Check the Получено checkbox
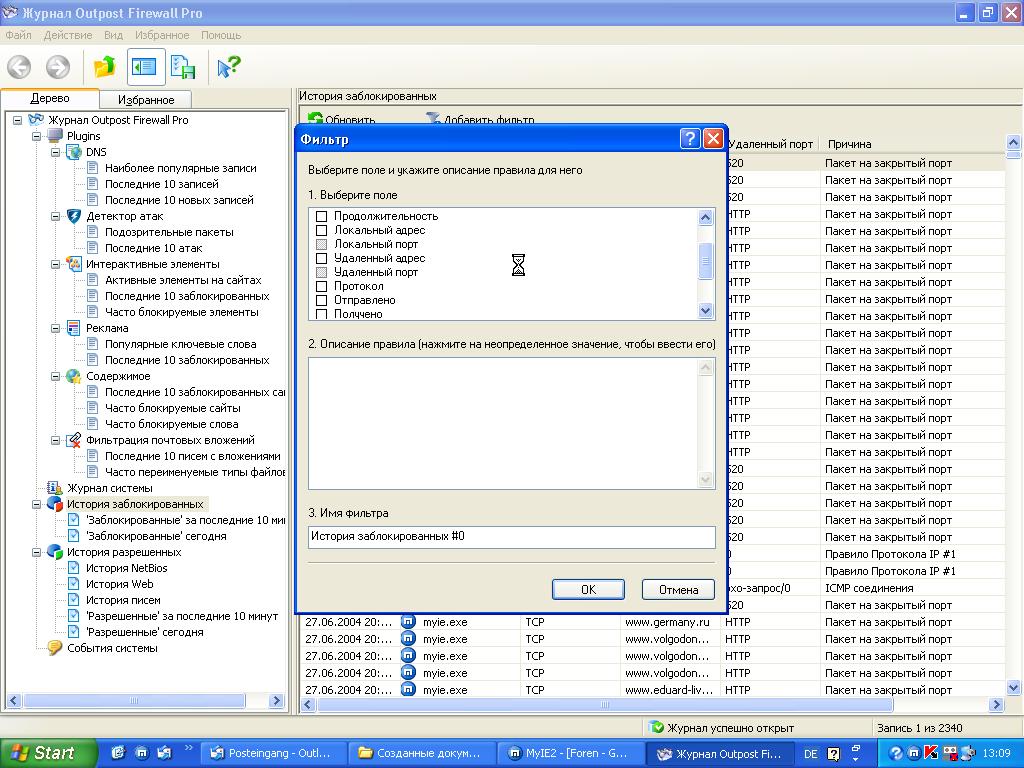The width and height of the screenshot is (1024, 768). [x=321, y=314]
